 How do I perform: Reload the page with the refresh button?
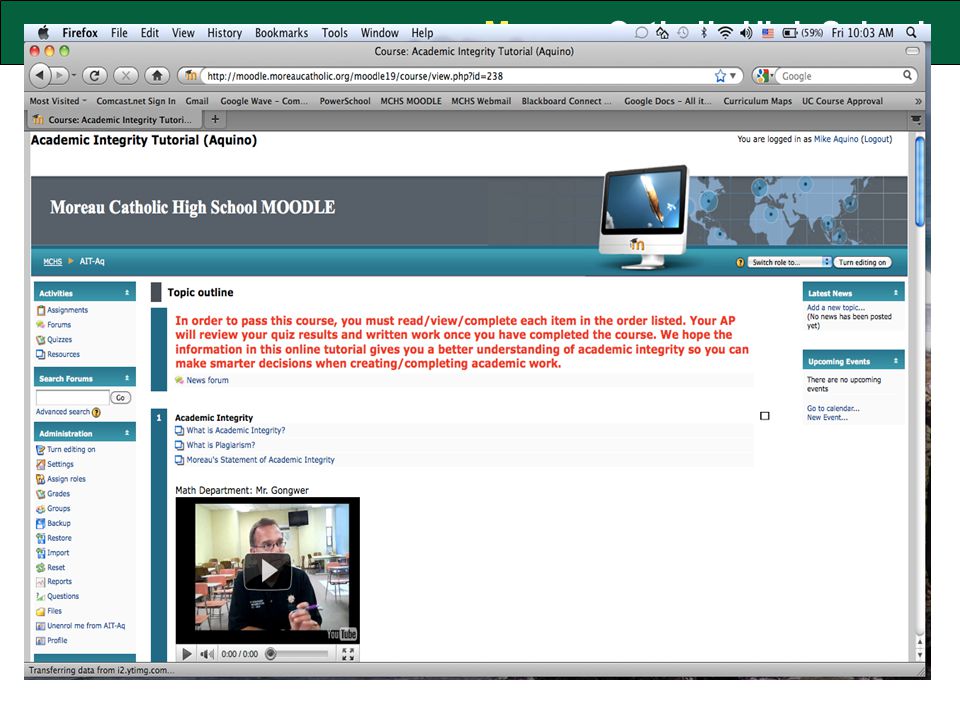point(94,75)
